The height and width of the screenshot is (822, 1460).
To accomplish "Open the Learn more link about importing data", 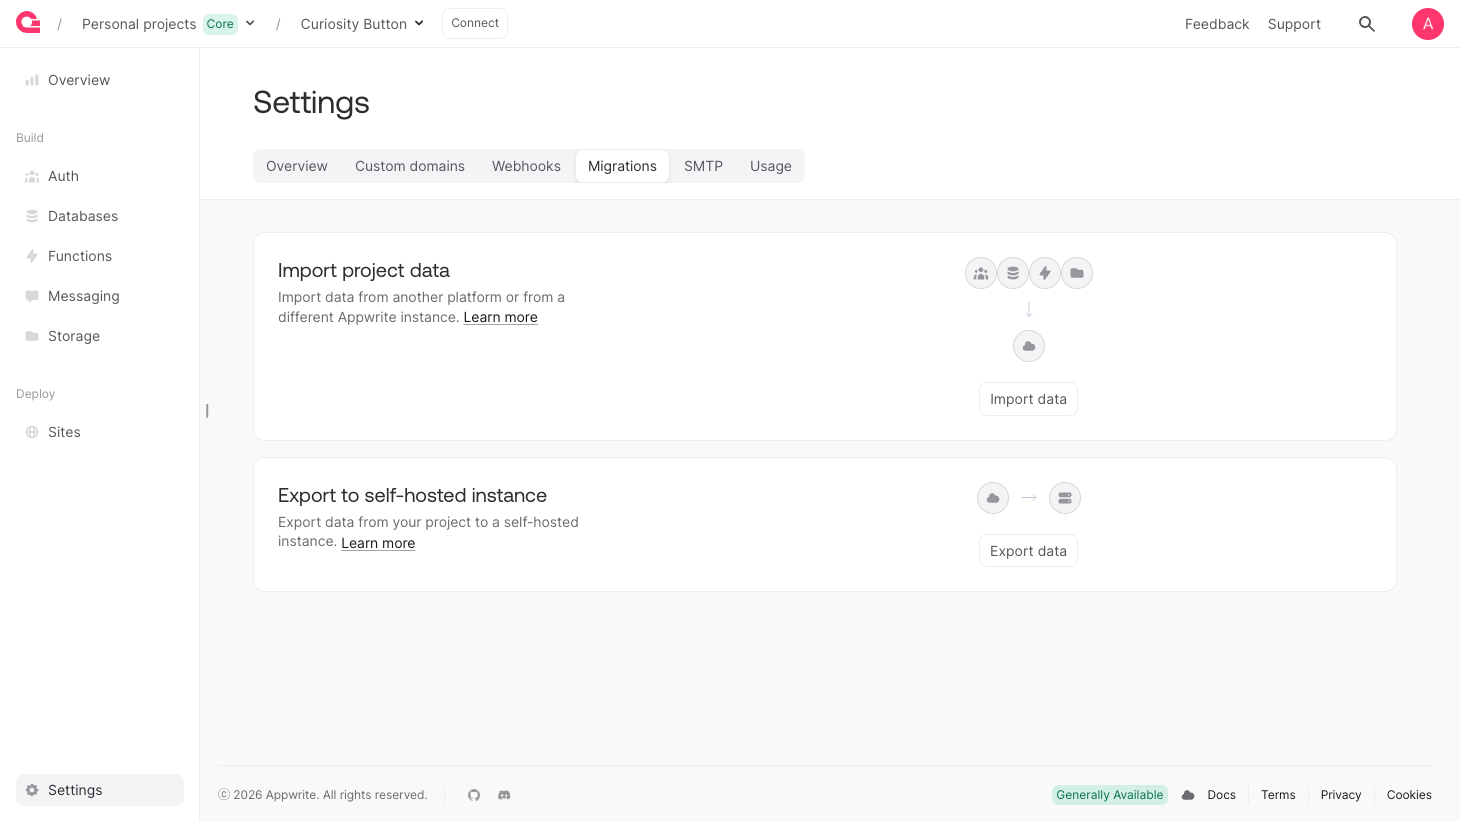I will 500,317.
